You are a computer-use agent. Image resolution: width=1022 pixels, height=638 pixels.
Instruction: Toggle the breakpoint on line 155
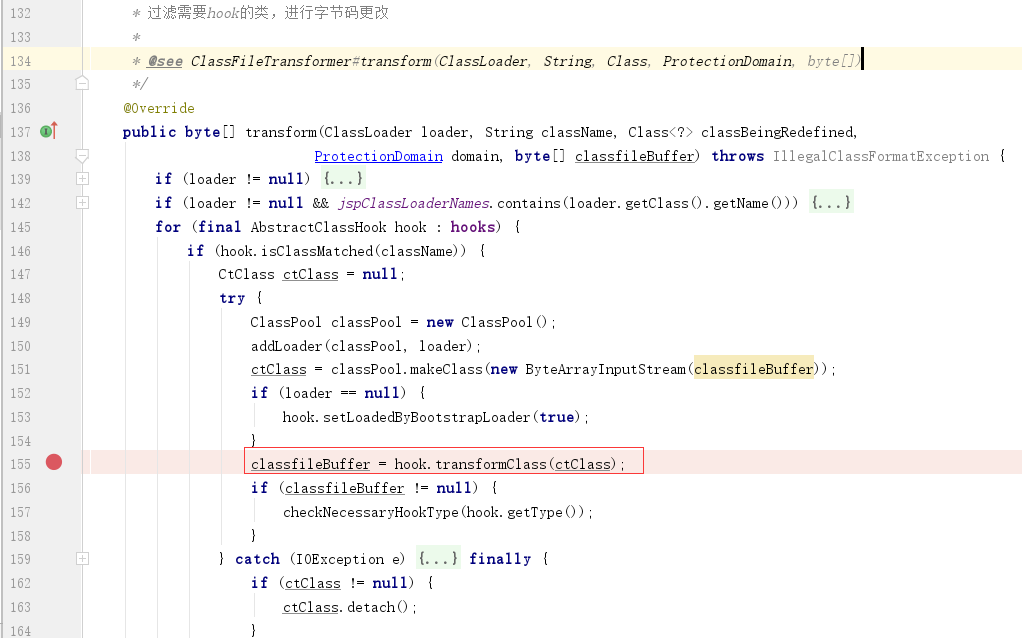(x=54, y=462)
